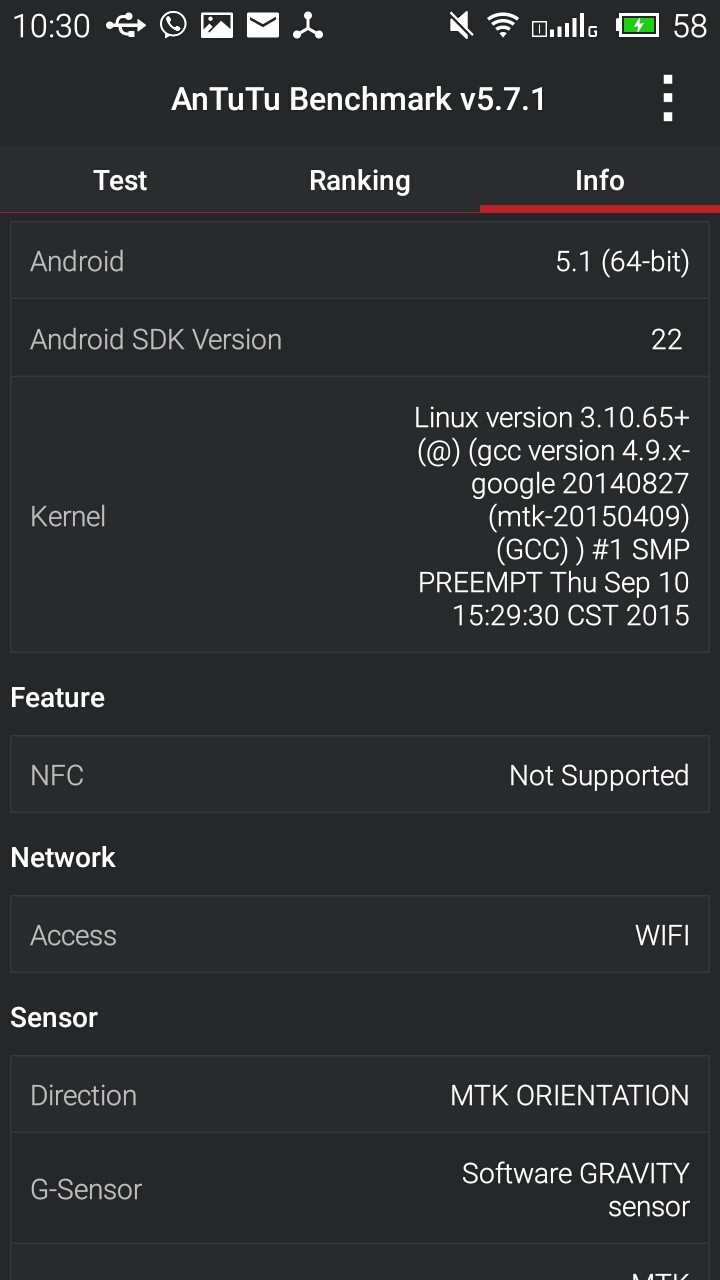Tap the NFC Not Supported row
The height and width of the screenshot is (1280, 720).
click(360, 775)
